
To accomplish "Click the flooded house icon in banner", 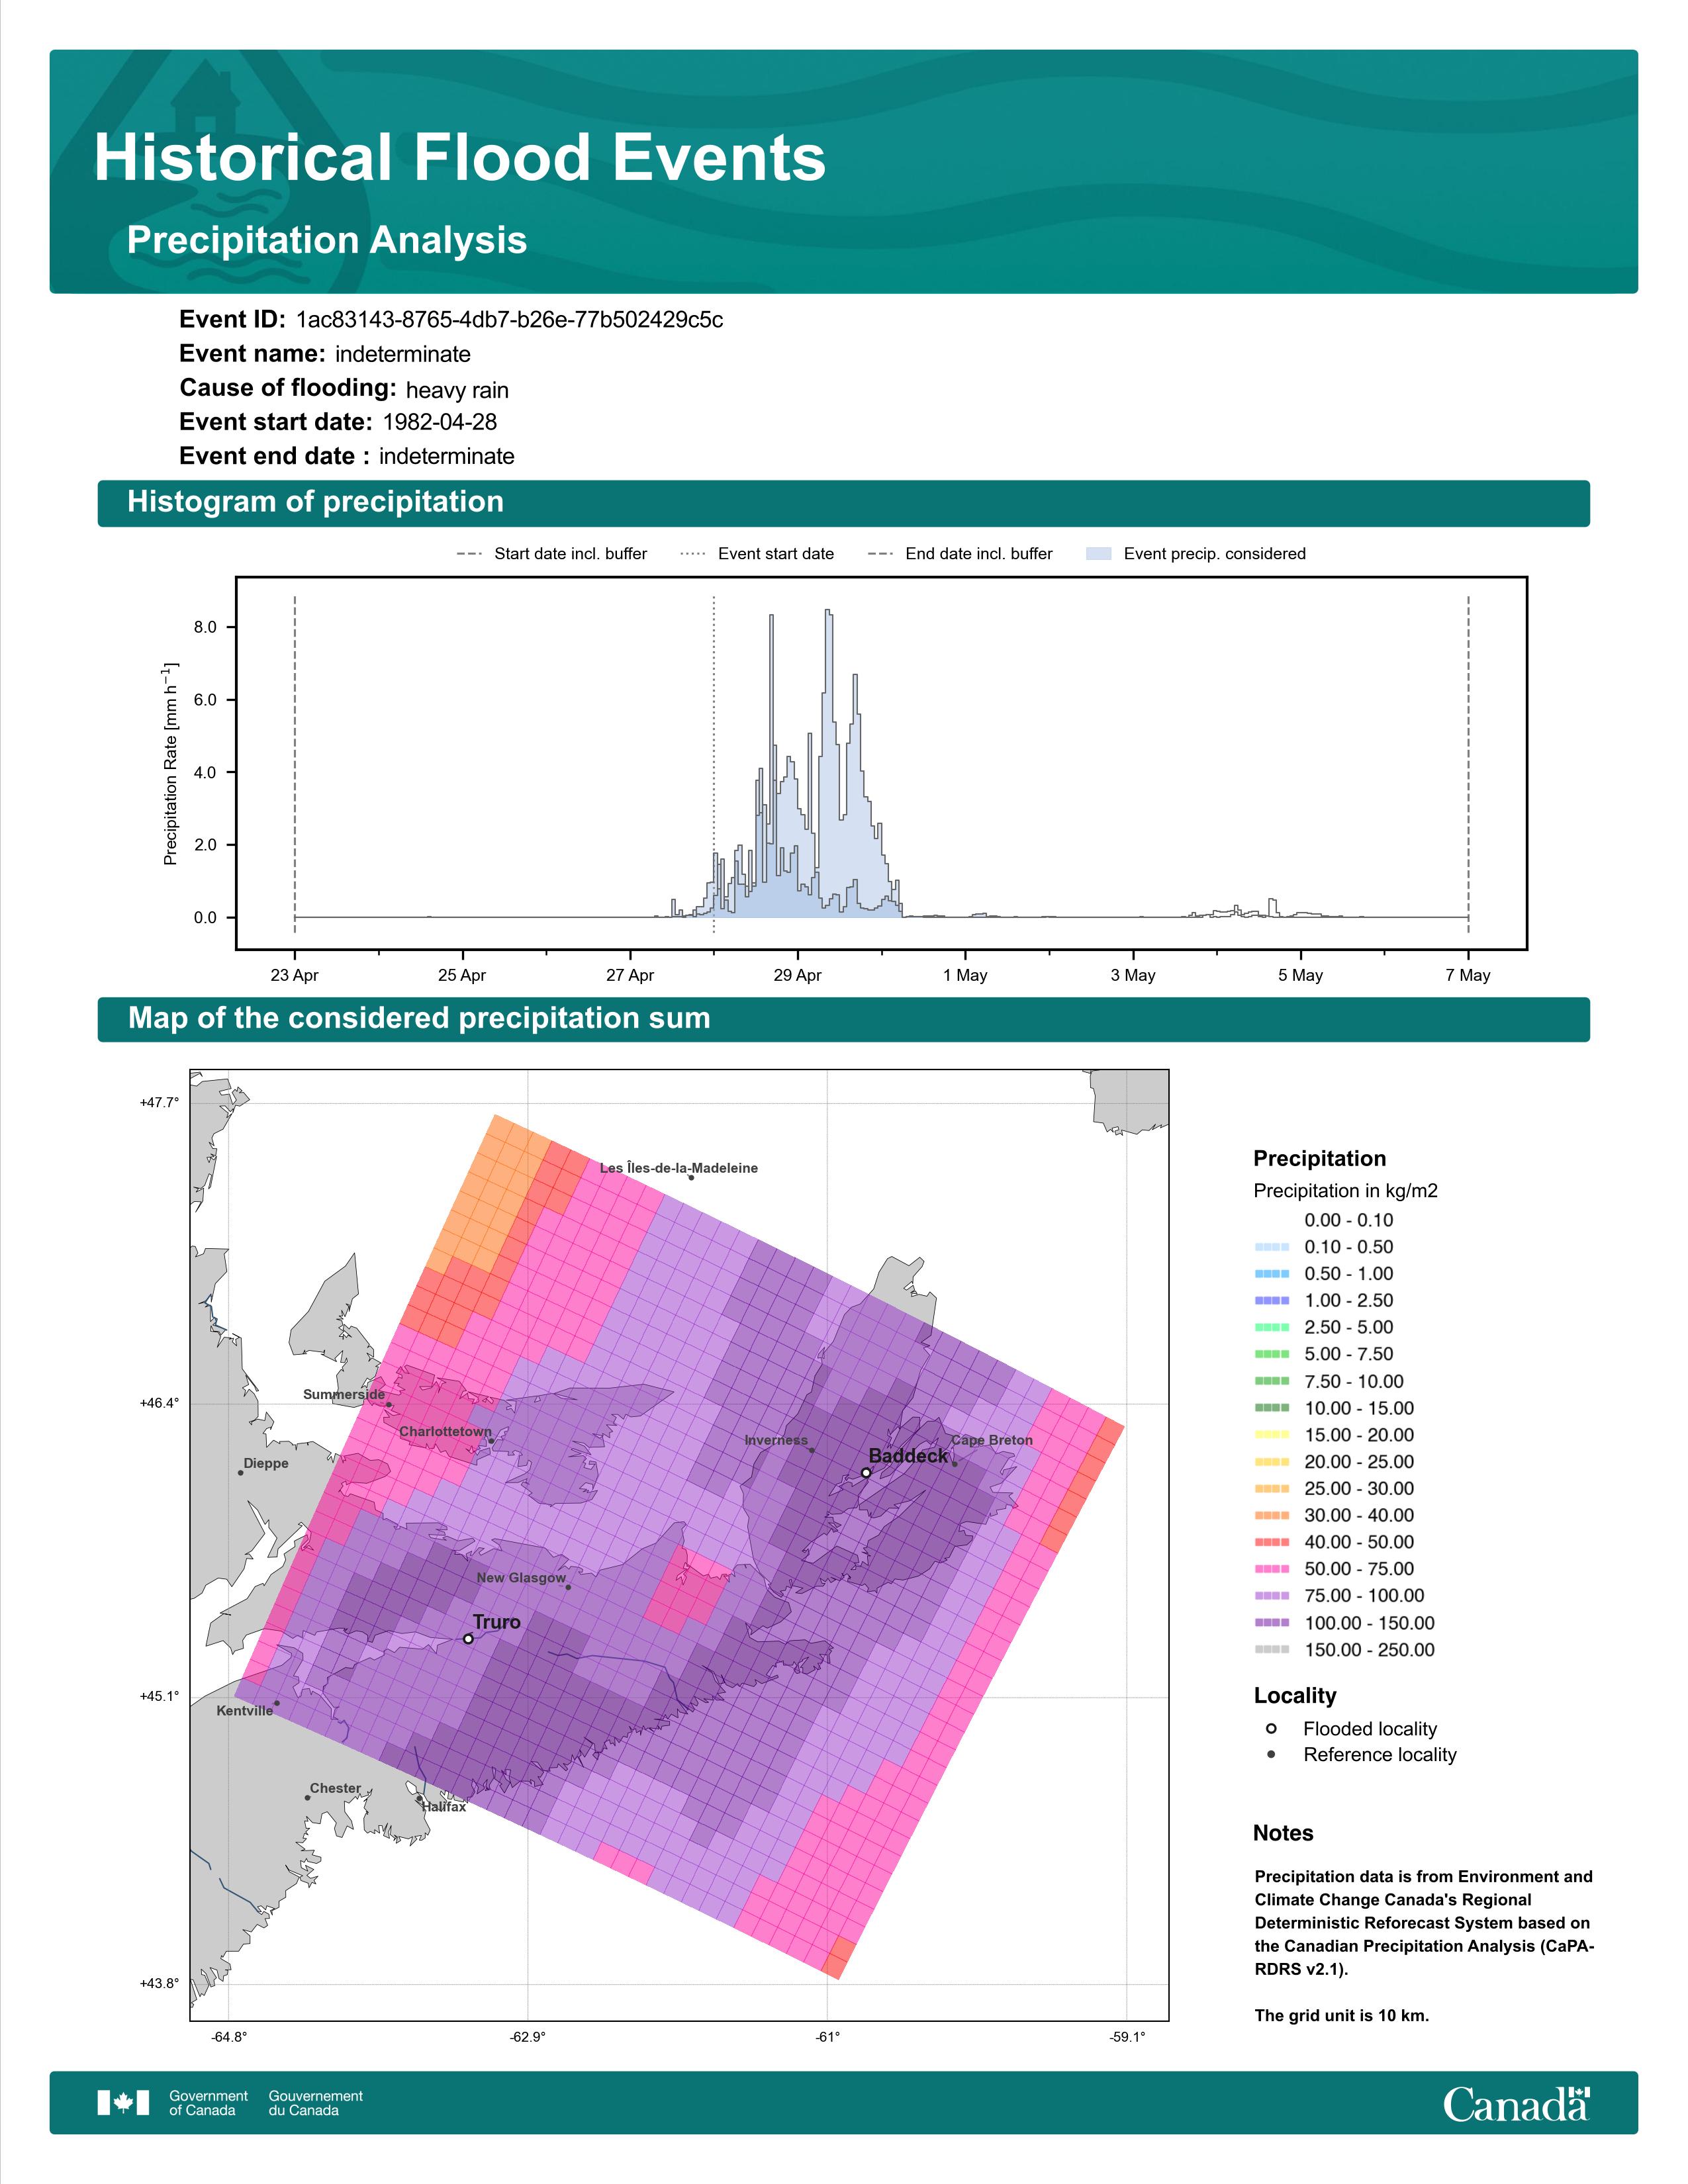I will click(x=205, y=97).
